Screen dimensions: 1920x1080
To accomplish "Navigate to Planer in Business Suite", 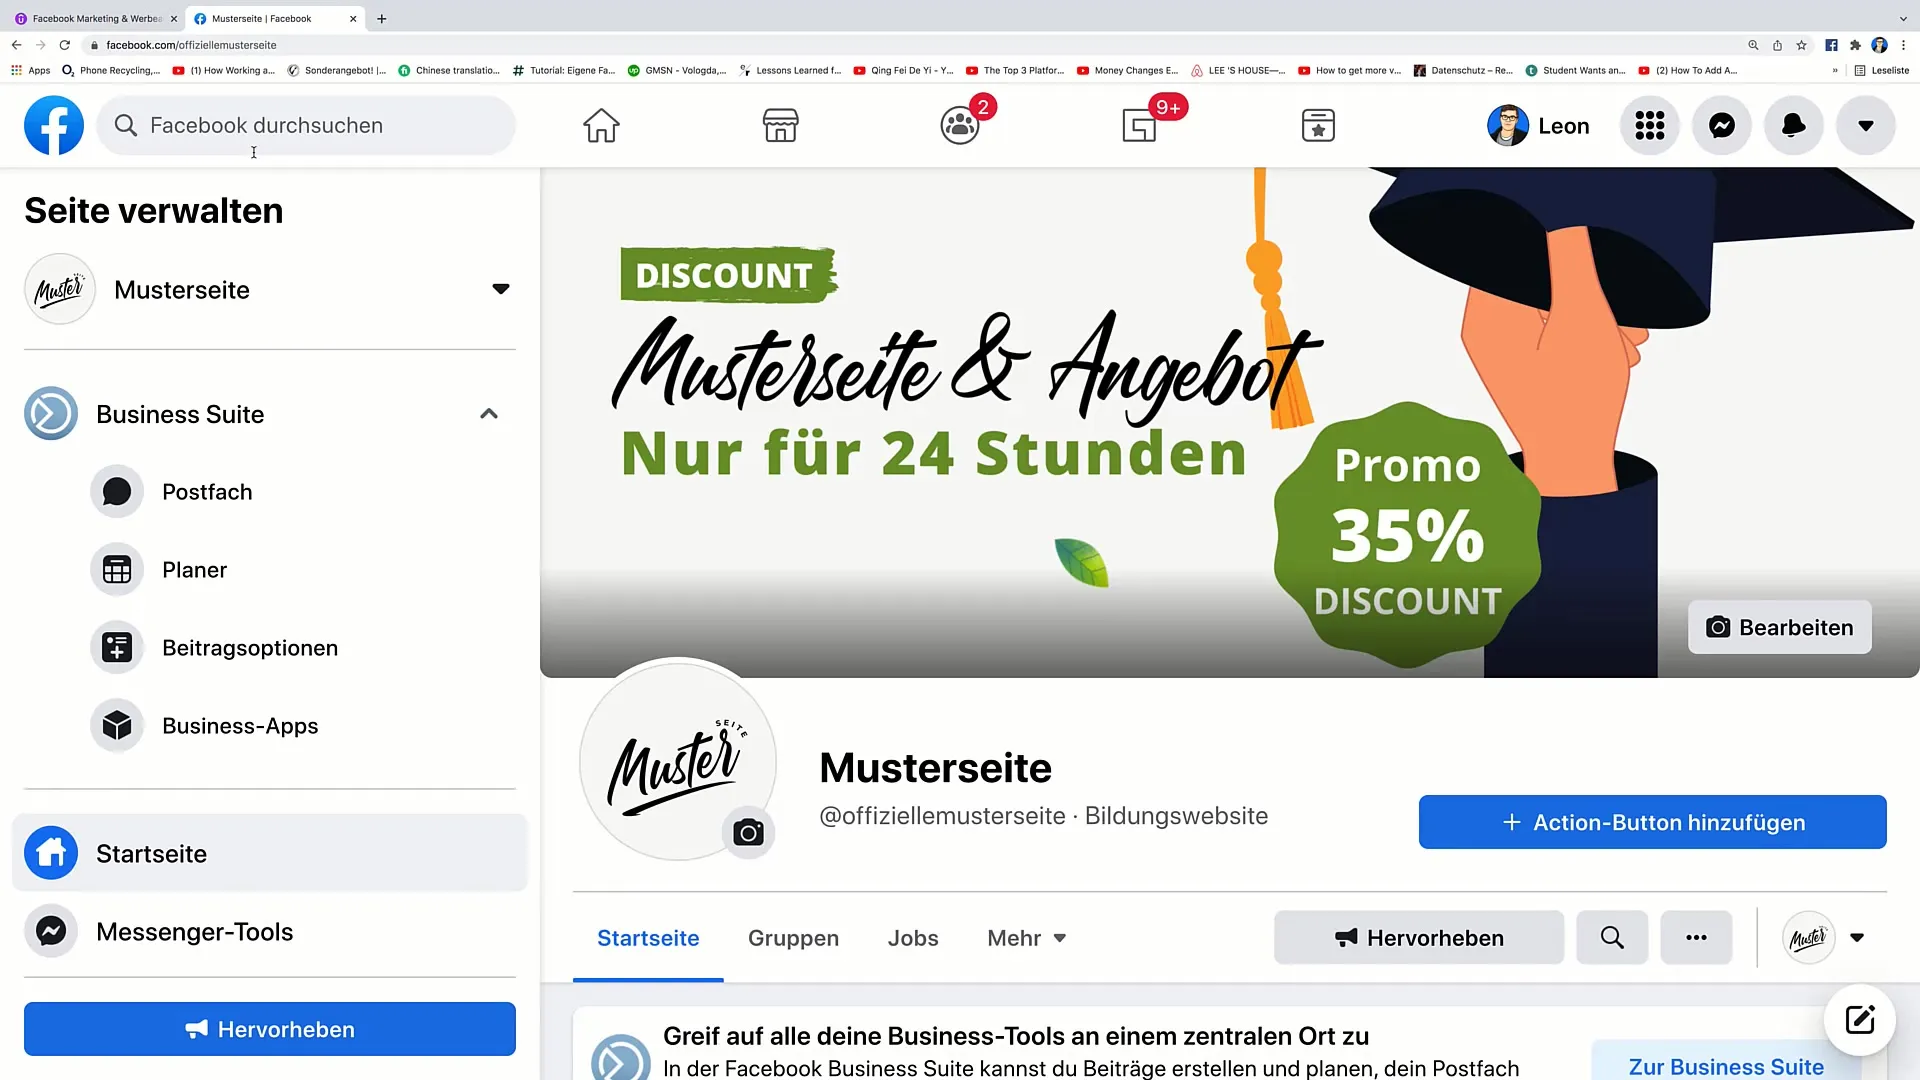I will (x=194, y=570).
